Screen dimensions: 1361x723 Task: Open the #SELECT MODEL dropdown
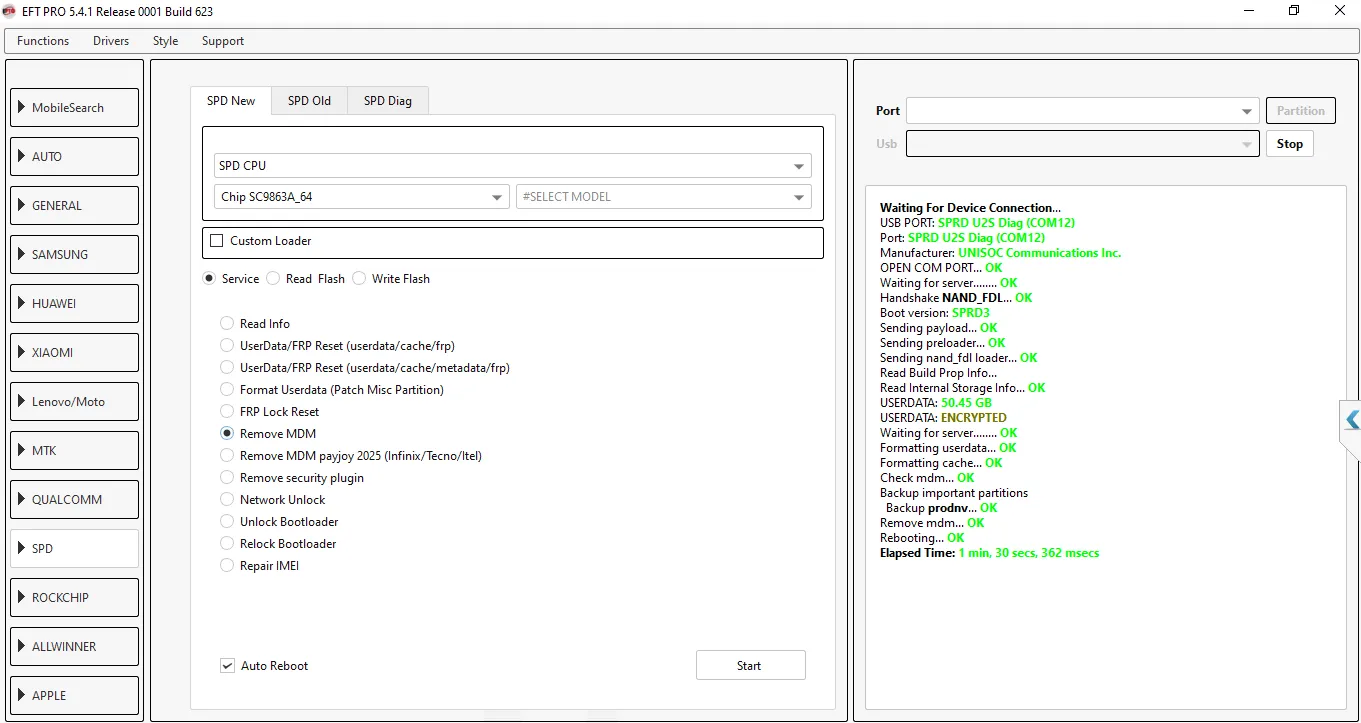[662, 197]
